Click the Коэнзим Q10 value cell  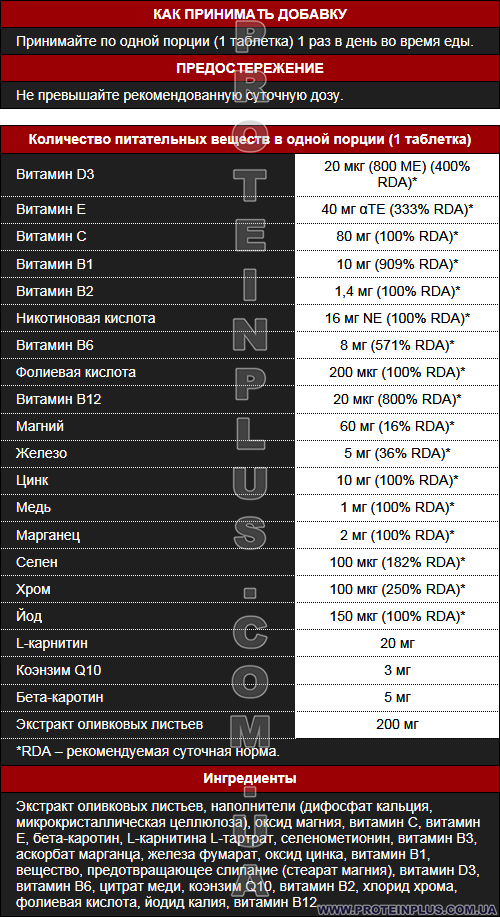click(397, 670)
